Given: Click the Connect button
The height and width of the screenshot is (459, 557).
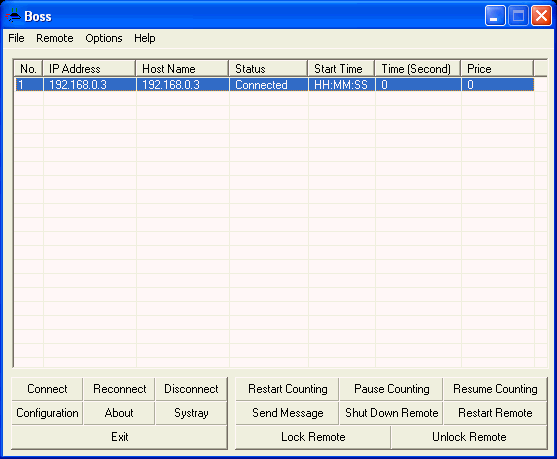Looking at the screenshot, I should coord(47,389).
